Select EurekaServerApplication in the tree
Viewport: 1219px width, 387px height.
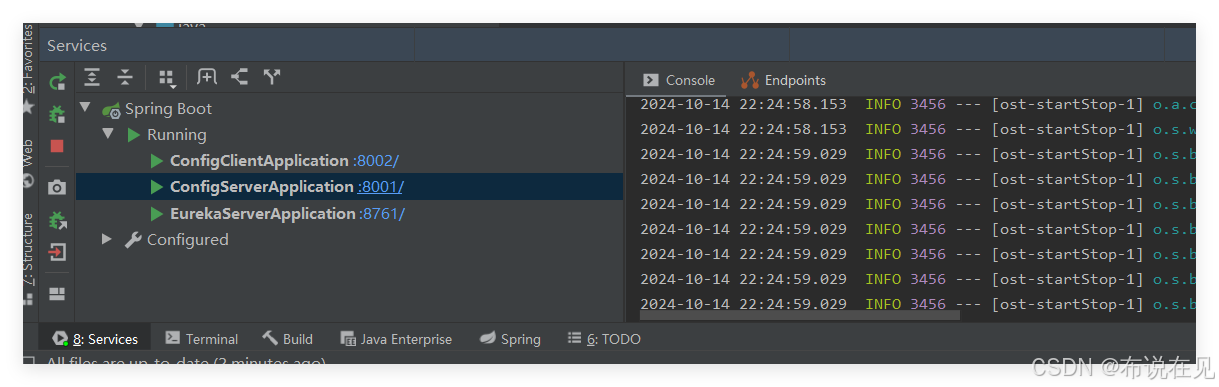pos(263,213)
